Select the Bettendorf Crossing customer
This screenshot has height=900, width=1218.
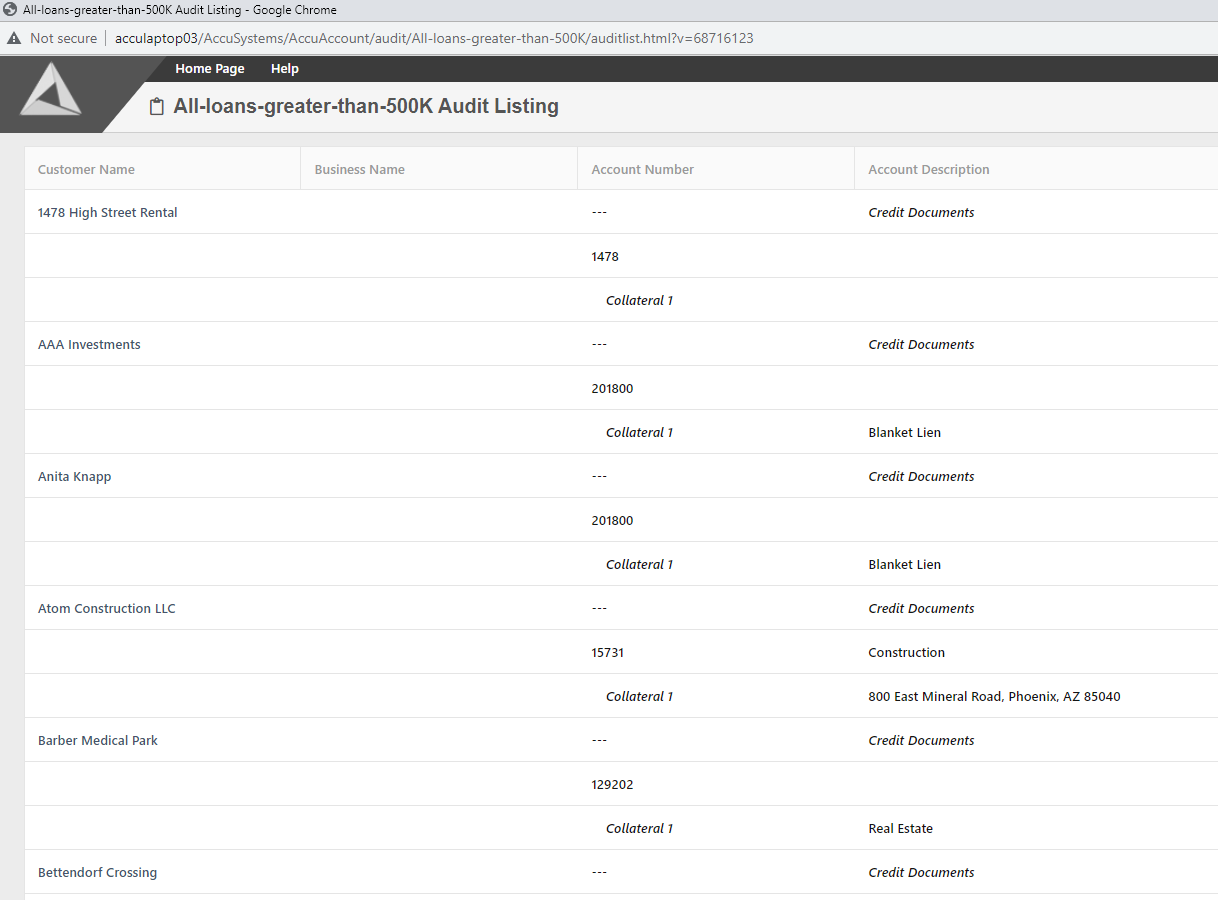(x=97, y=873)
